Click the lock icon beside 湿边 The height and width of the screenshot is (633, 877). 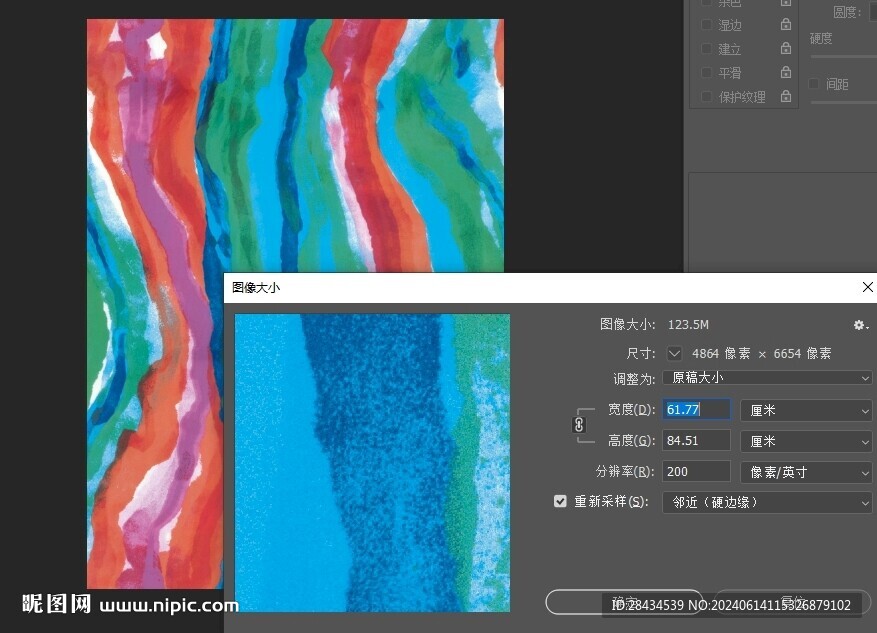[786, 24]
